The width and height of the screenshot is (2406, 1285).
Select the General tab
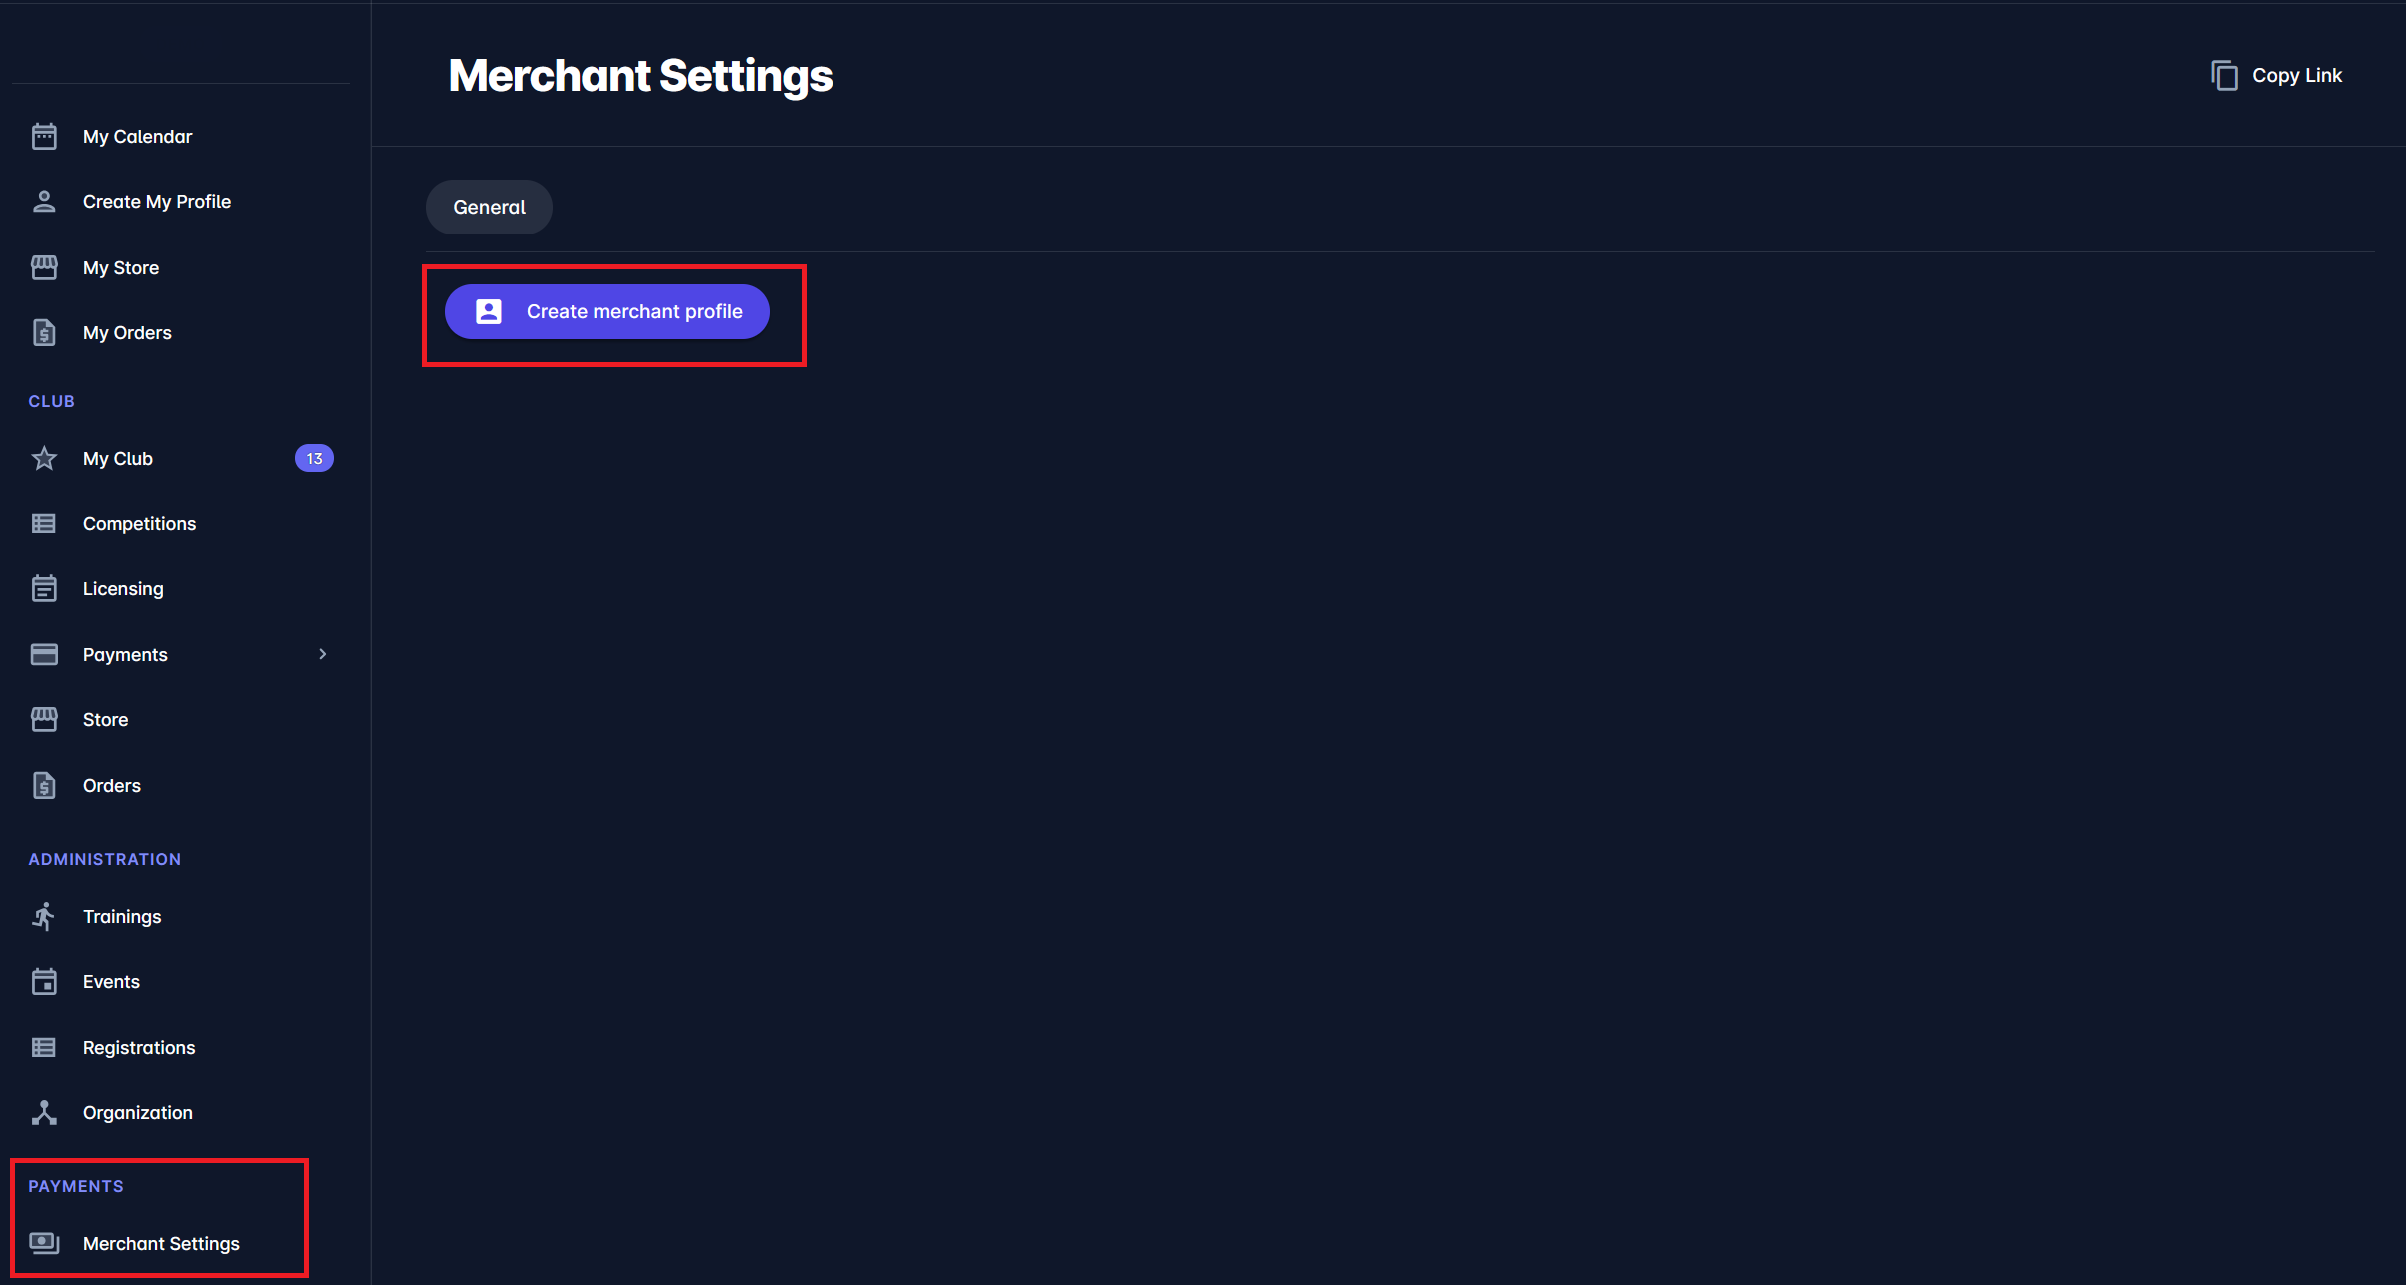489,207
